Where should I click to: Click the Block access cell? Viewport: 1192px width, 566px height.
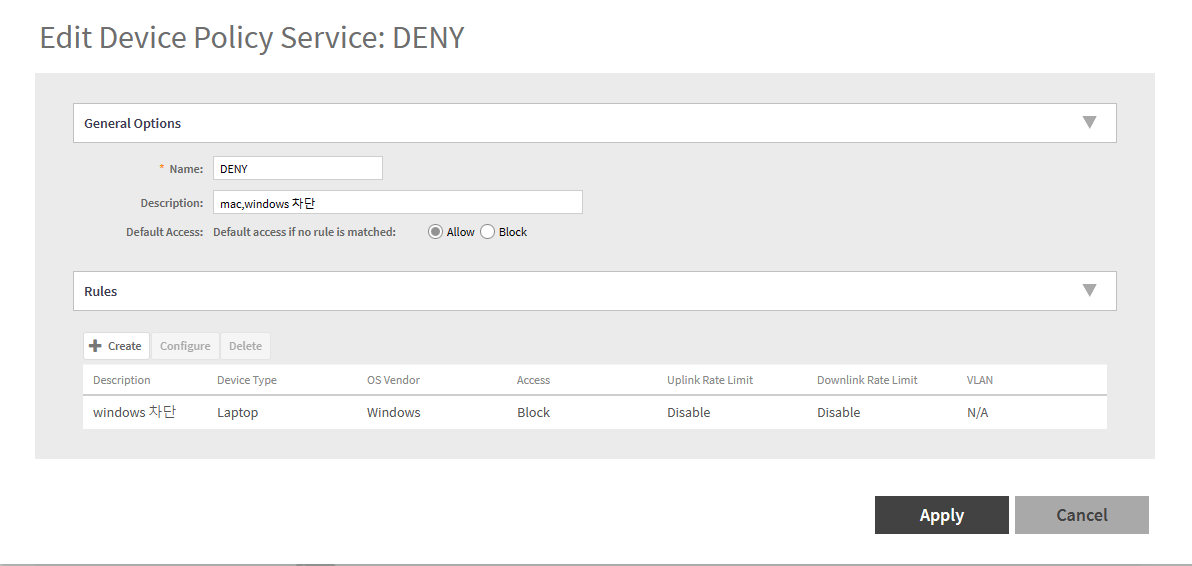pos(533,413)
